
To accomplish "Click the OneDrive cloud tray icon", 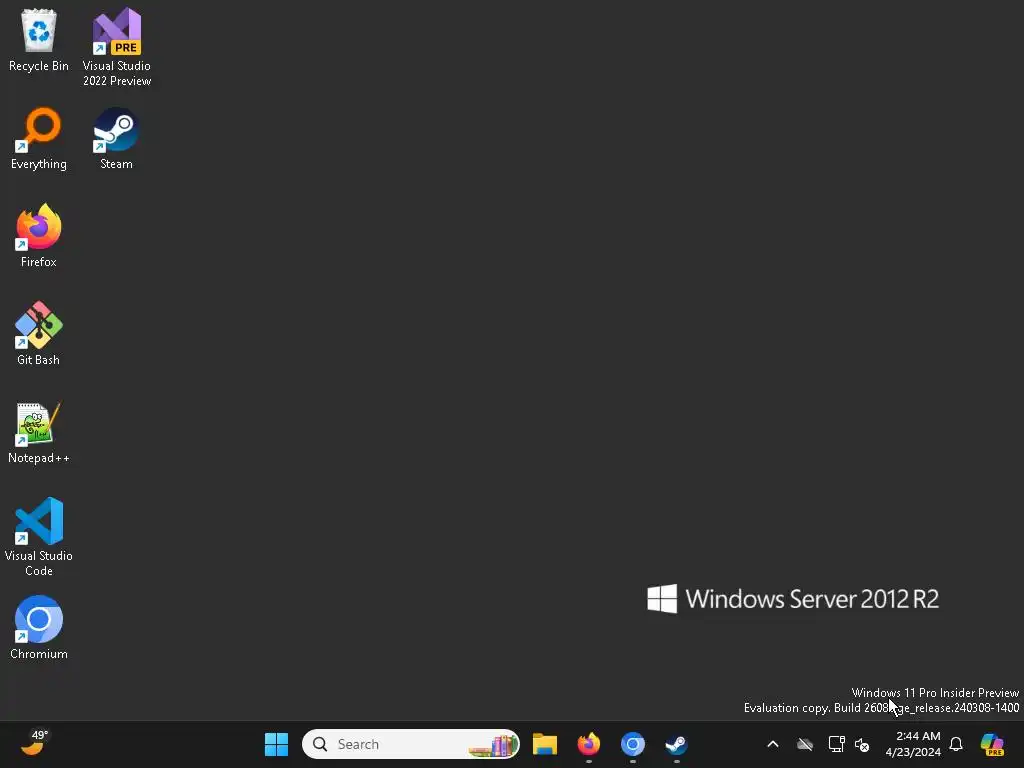I will [805, 744].
